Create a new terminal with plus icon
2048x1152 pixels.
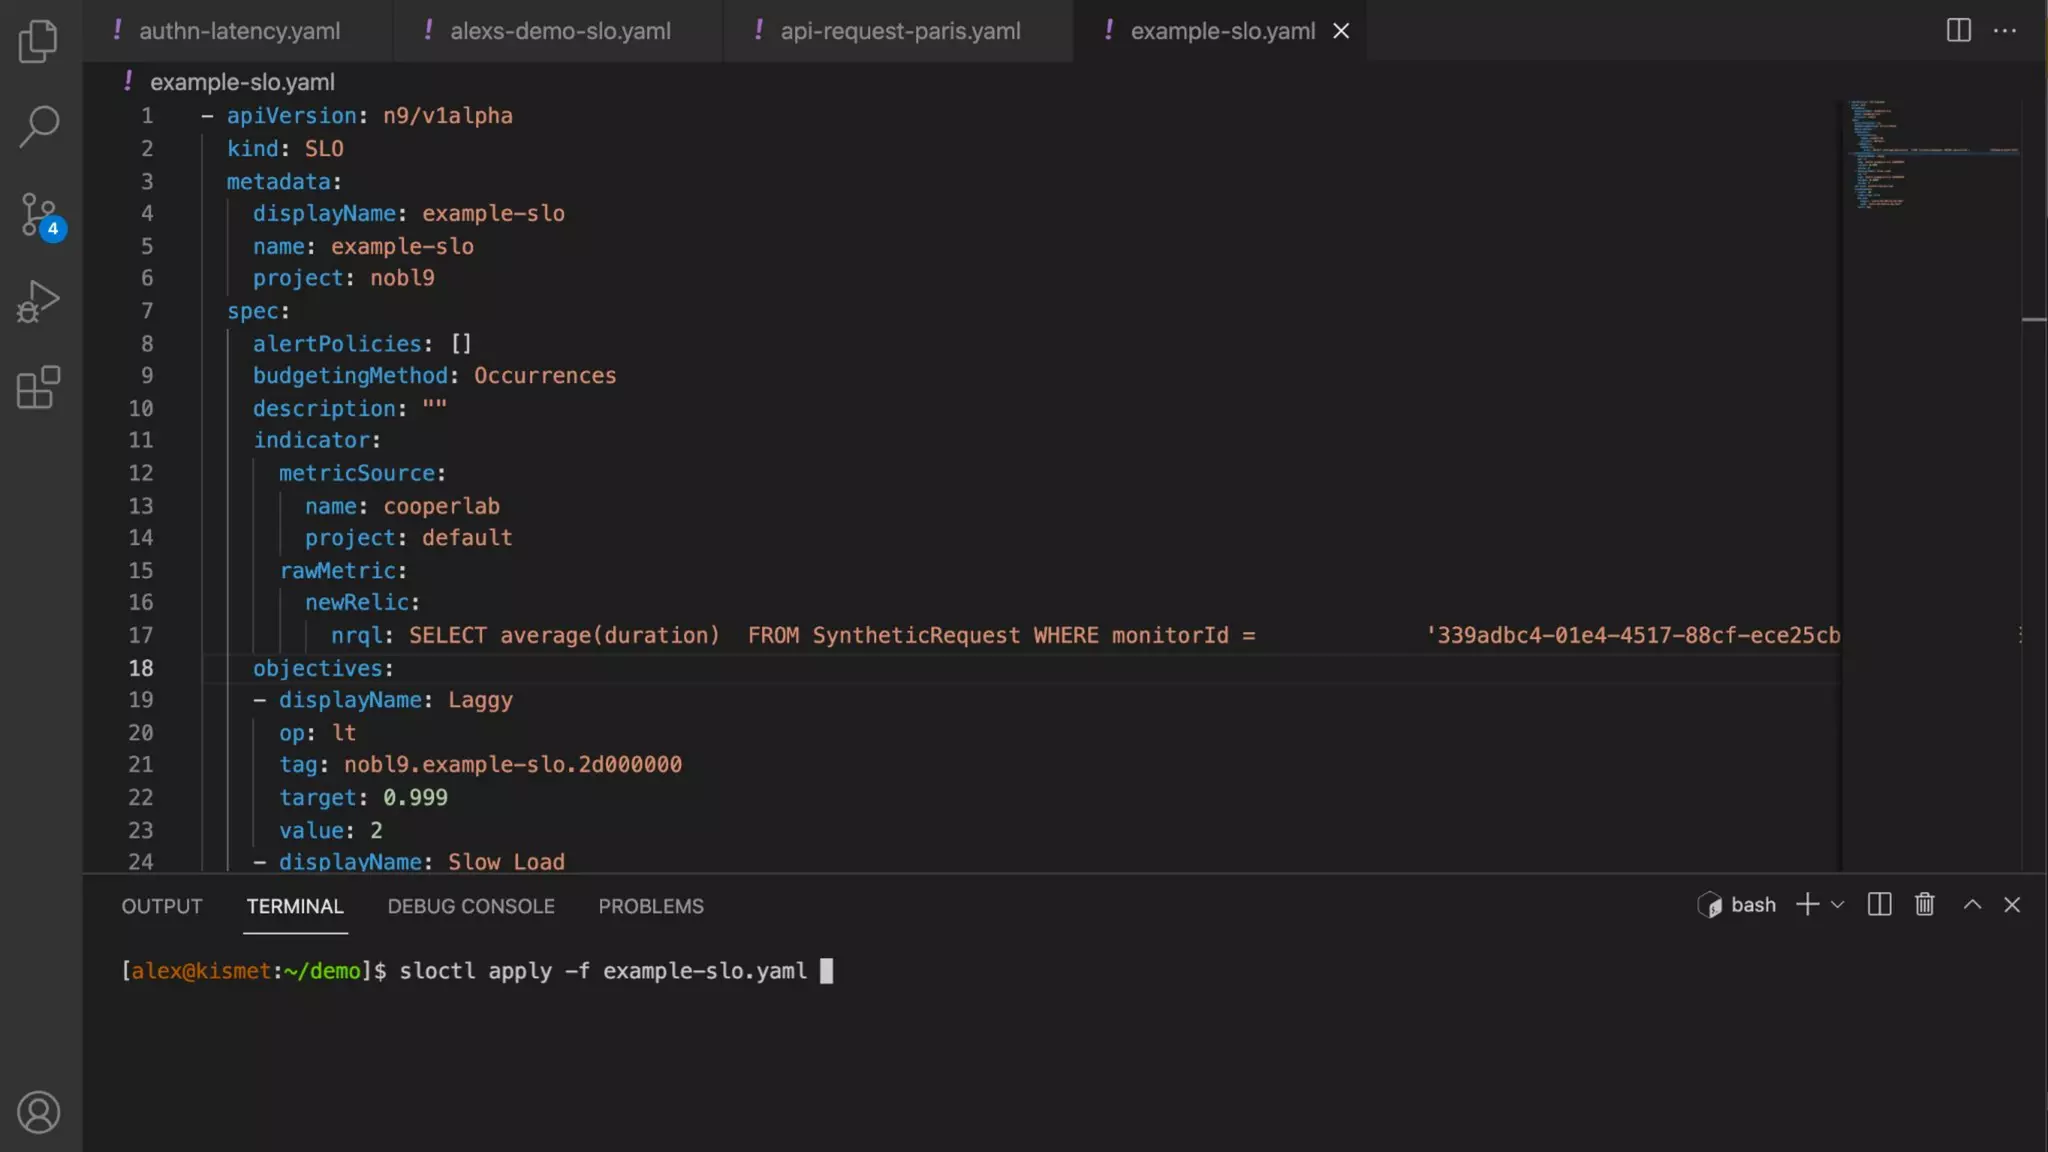(x=1806, y=905)
